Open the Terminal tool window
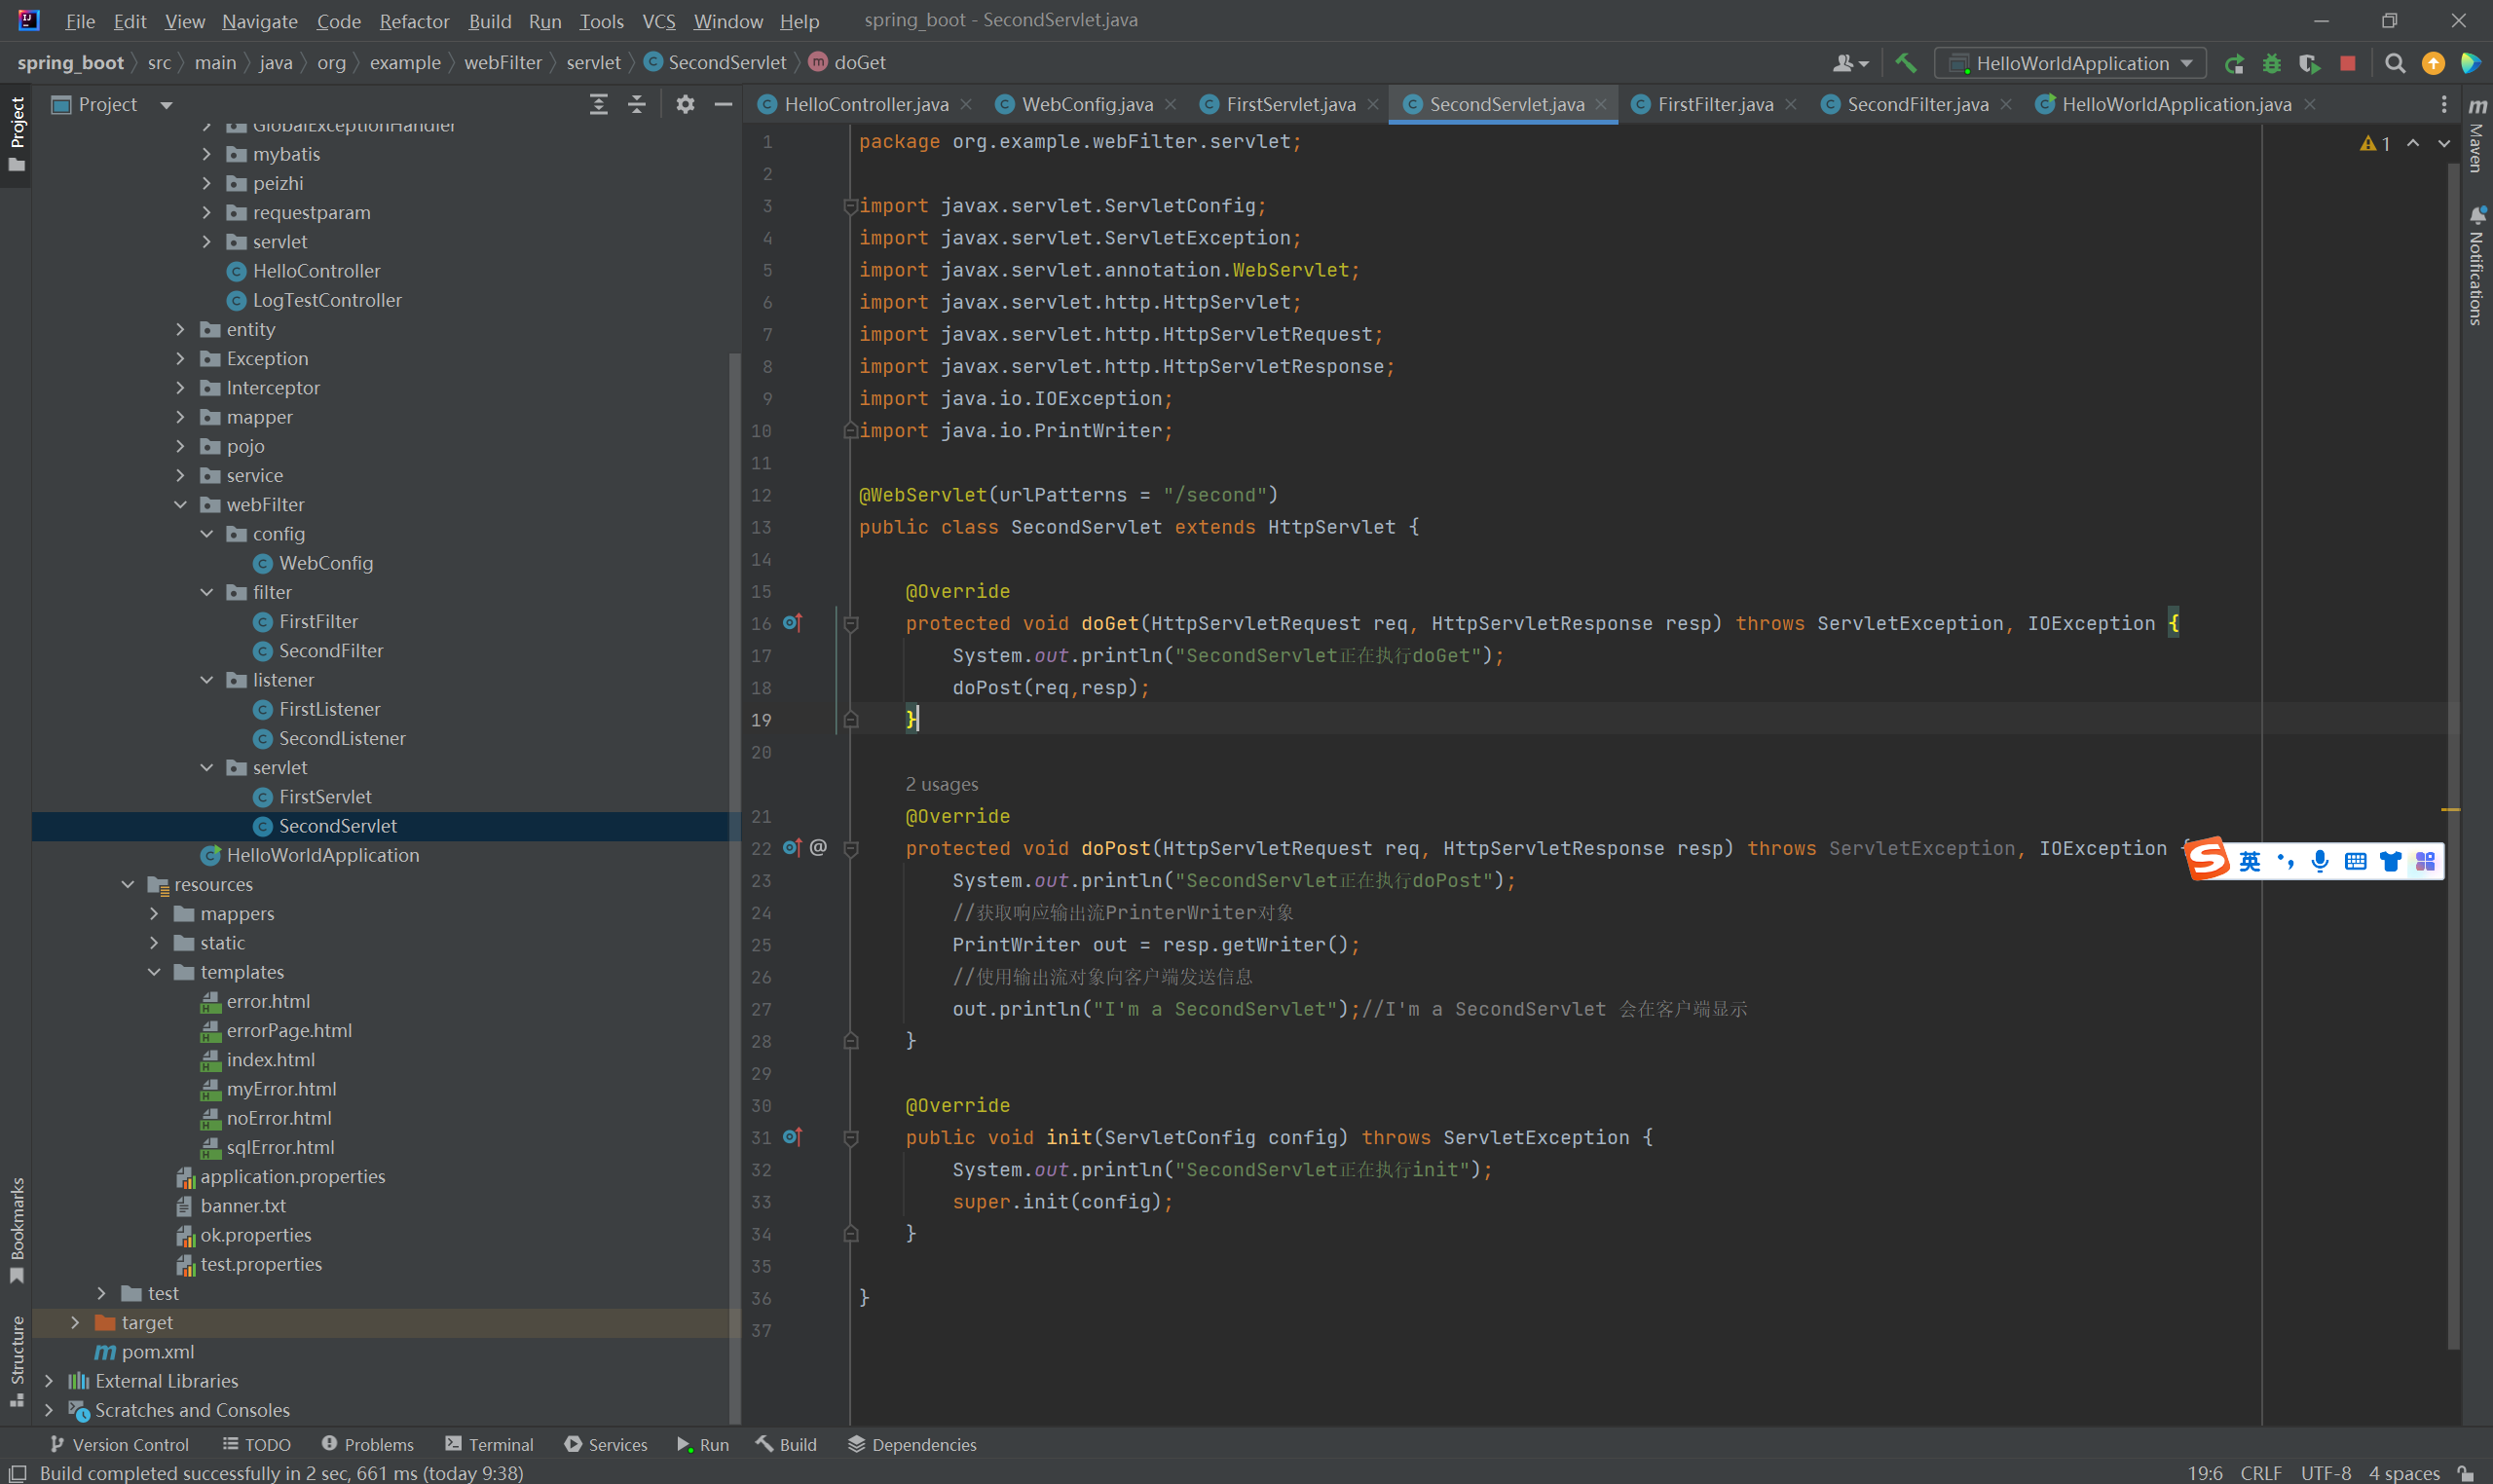The image size is (2493, 1484). click(x=489, y=1444)
